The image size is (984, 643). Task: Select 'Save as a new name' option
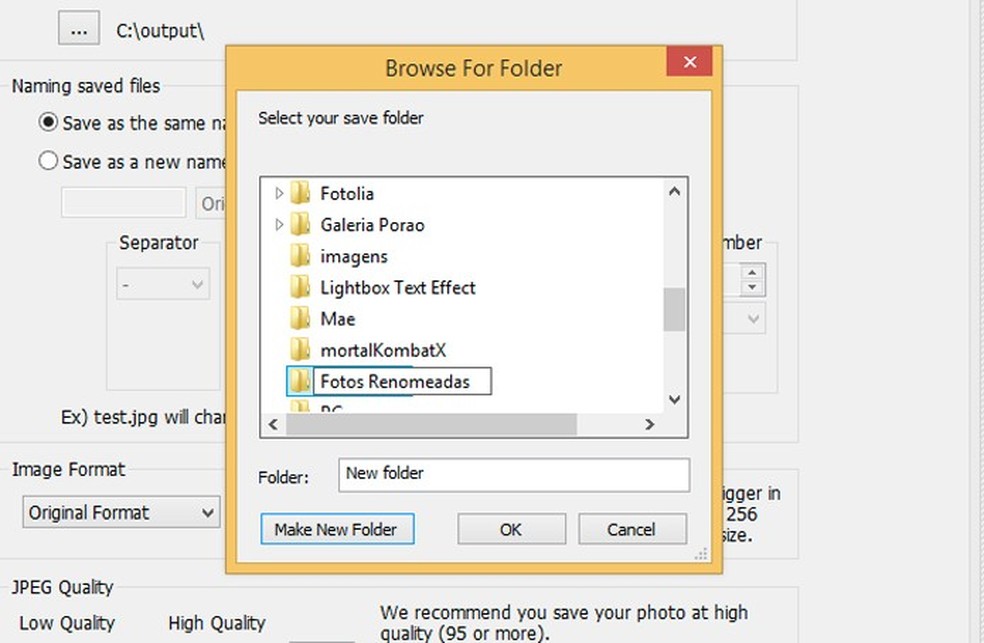[48, 161]
